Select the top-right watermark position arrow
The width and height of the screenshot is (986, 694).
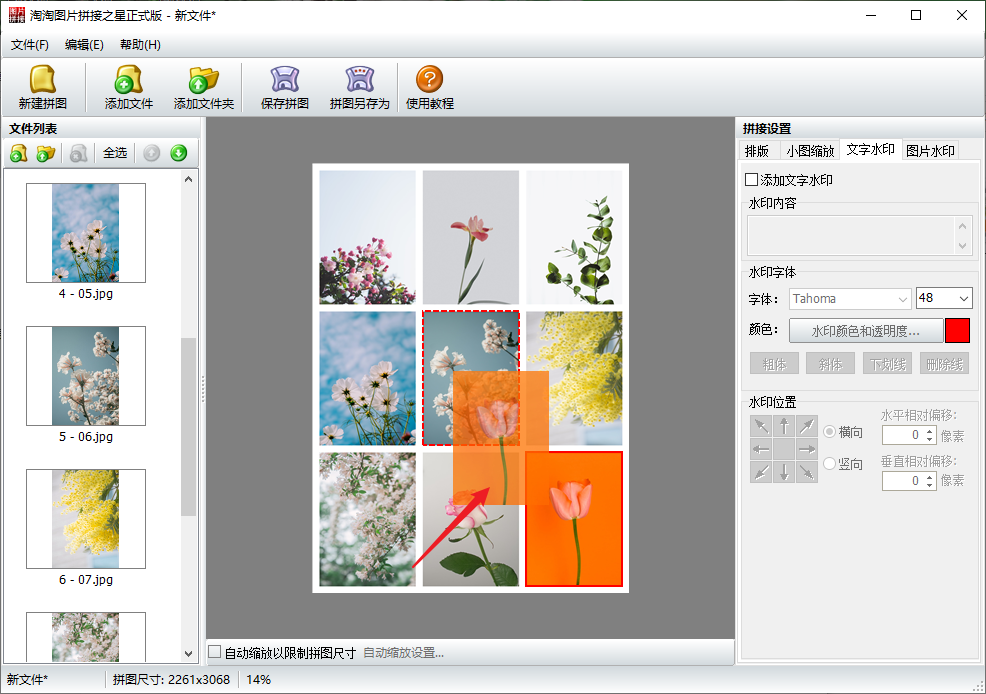(x=807, y=426)
